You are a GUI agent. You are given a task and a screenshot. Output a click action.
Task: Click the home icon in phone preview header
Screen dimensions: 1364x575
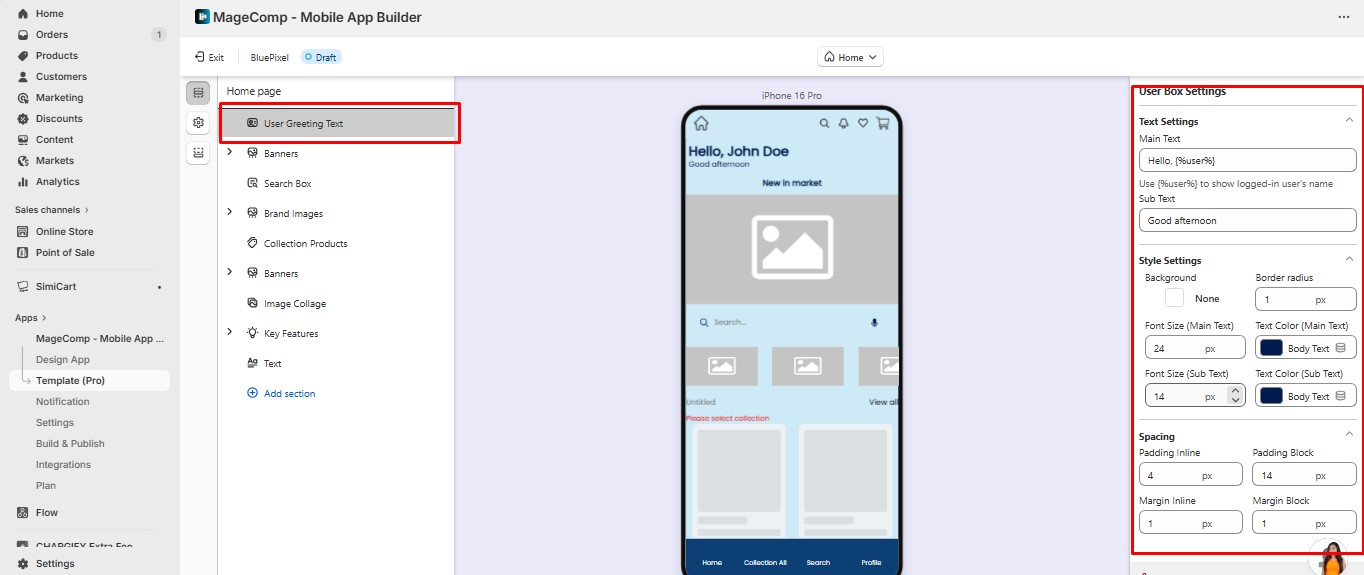(701, 123)
